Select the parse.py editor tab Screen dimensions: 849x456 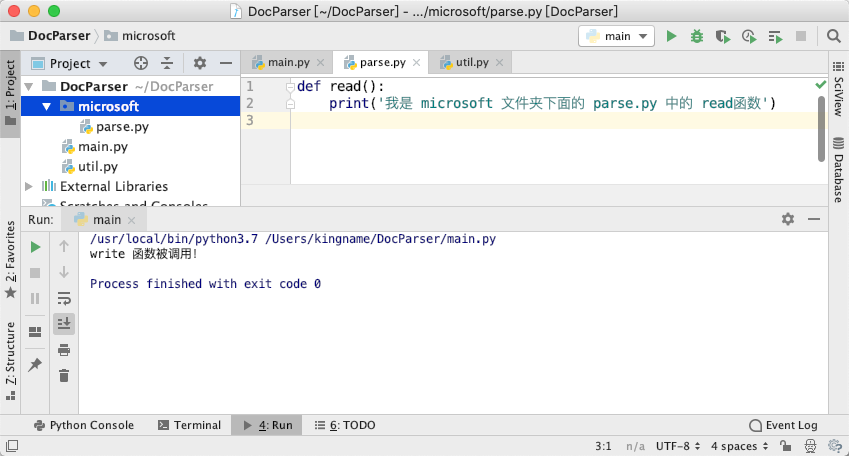coord(382,62)
